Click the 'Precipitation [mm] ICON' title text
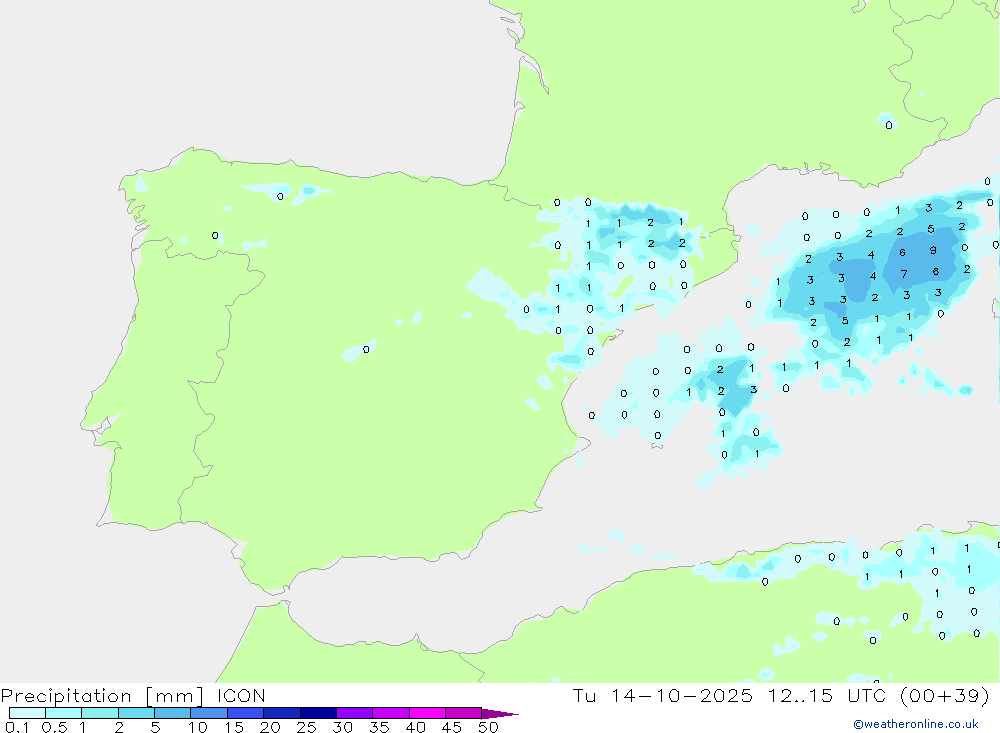This screenshot has width=1000, height=733. point(133,696)
